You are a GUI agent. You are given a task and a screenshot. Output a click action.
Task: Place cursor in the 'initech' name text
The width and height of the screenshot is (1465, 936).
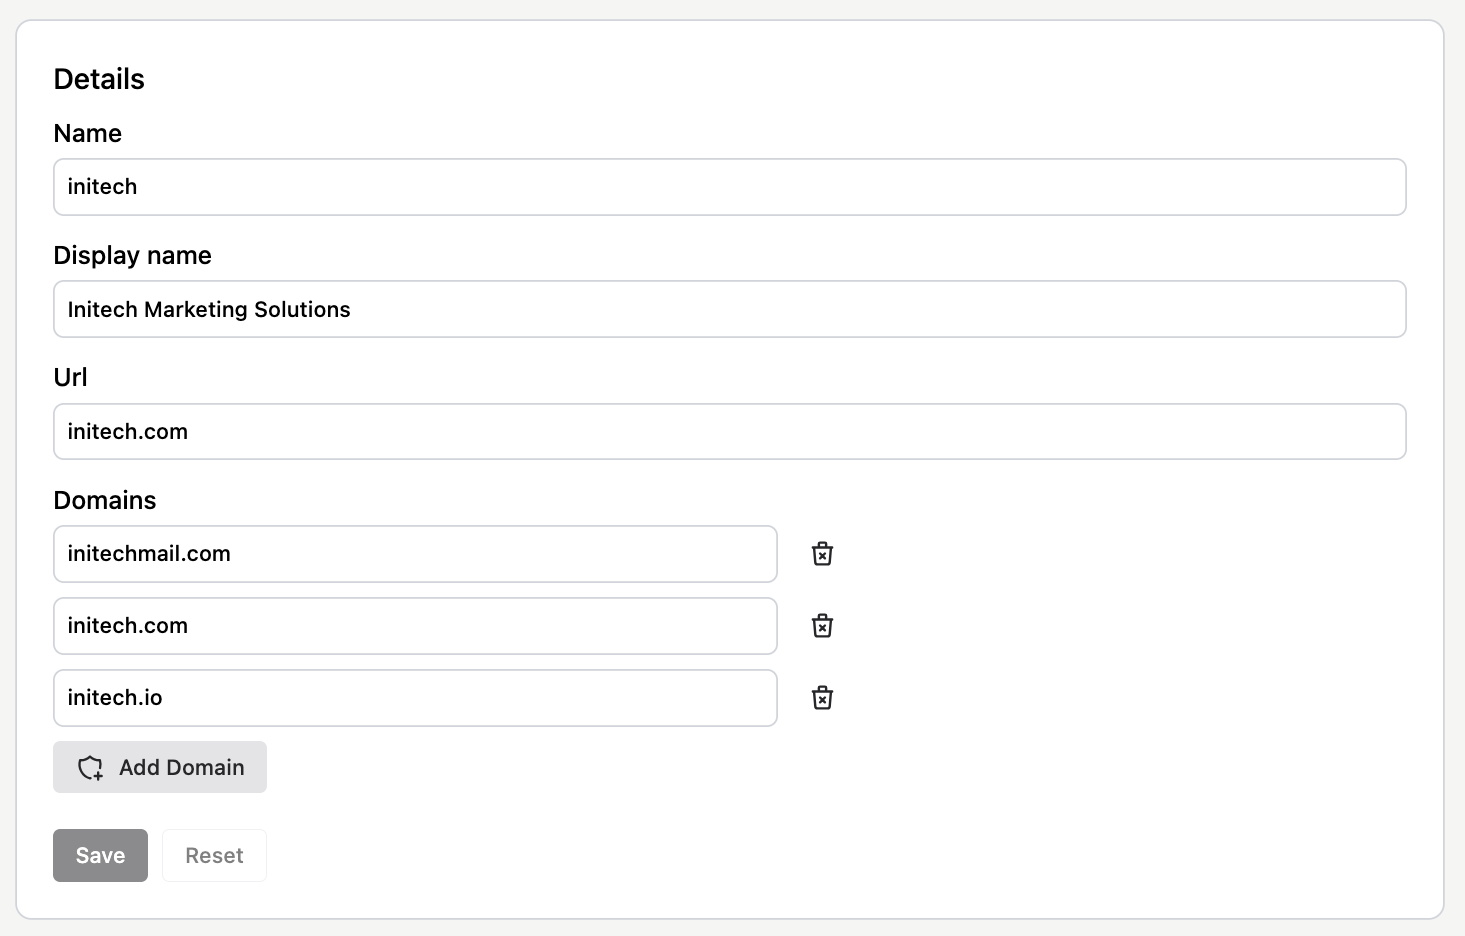[x=102, y=187]
